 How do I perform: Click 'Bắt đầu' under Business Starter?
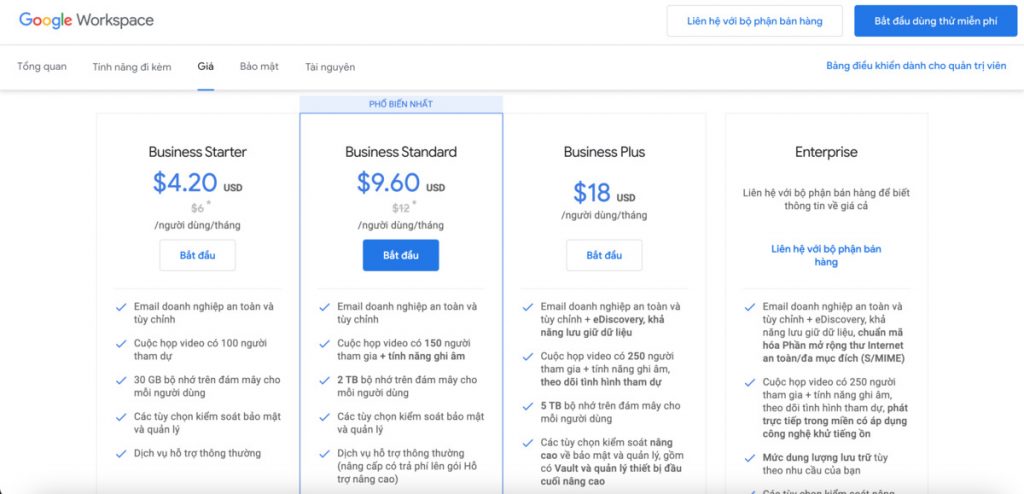point(197,255)
